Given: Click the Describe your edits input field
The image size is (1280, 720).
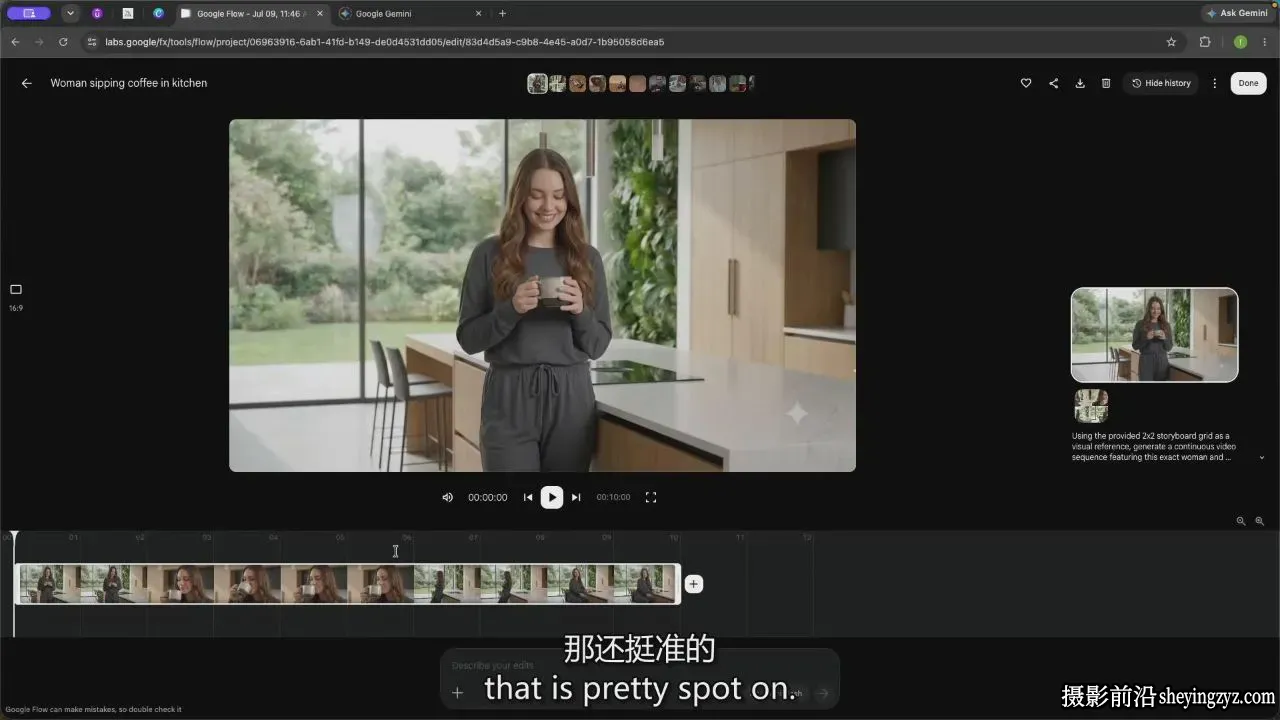Looking at the screenshot, I should point(640,666).
